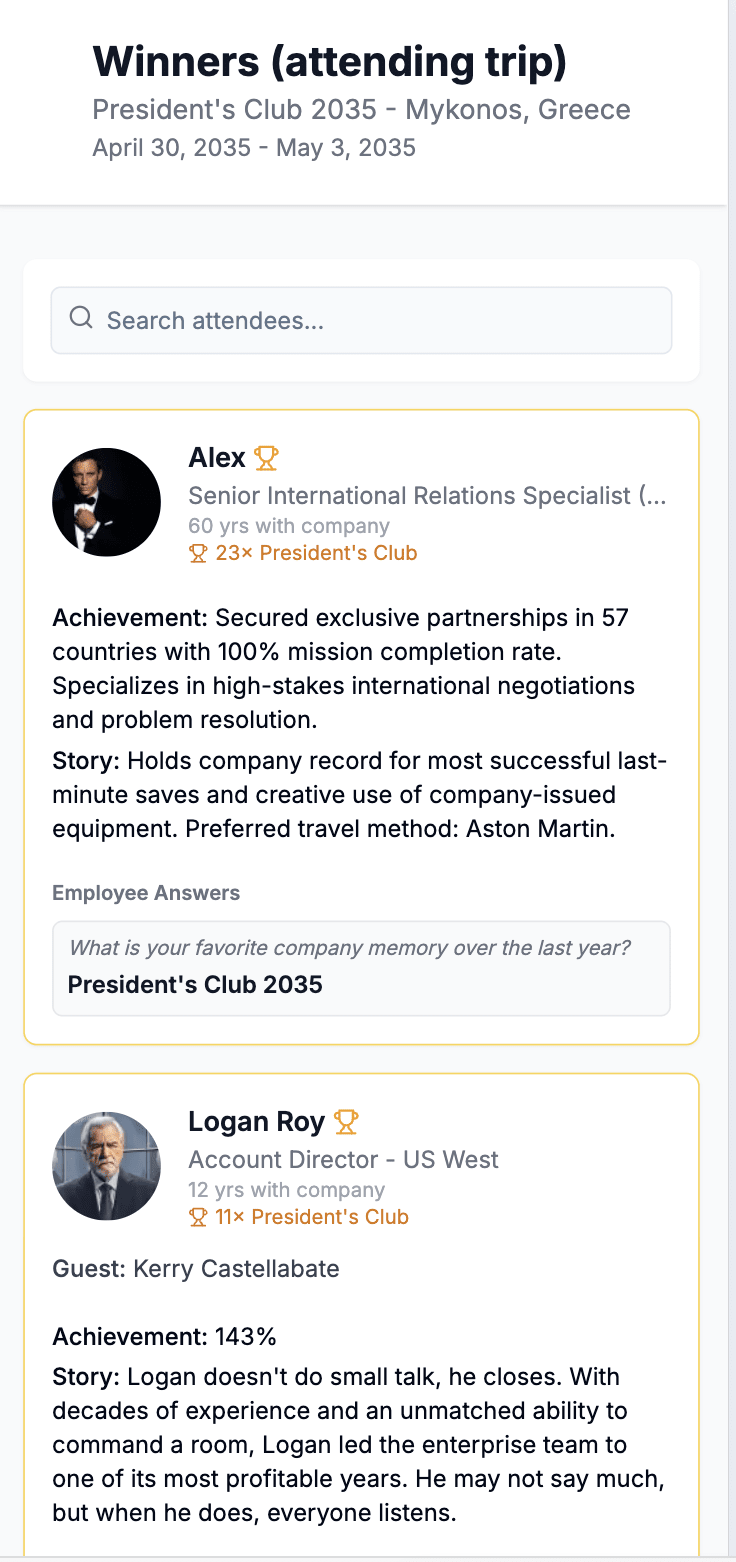This screenshot has height=1562, width=736.
Task: Click the truncated Senior International Relations Specialist title
Action: 427,495
